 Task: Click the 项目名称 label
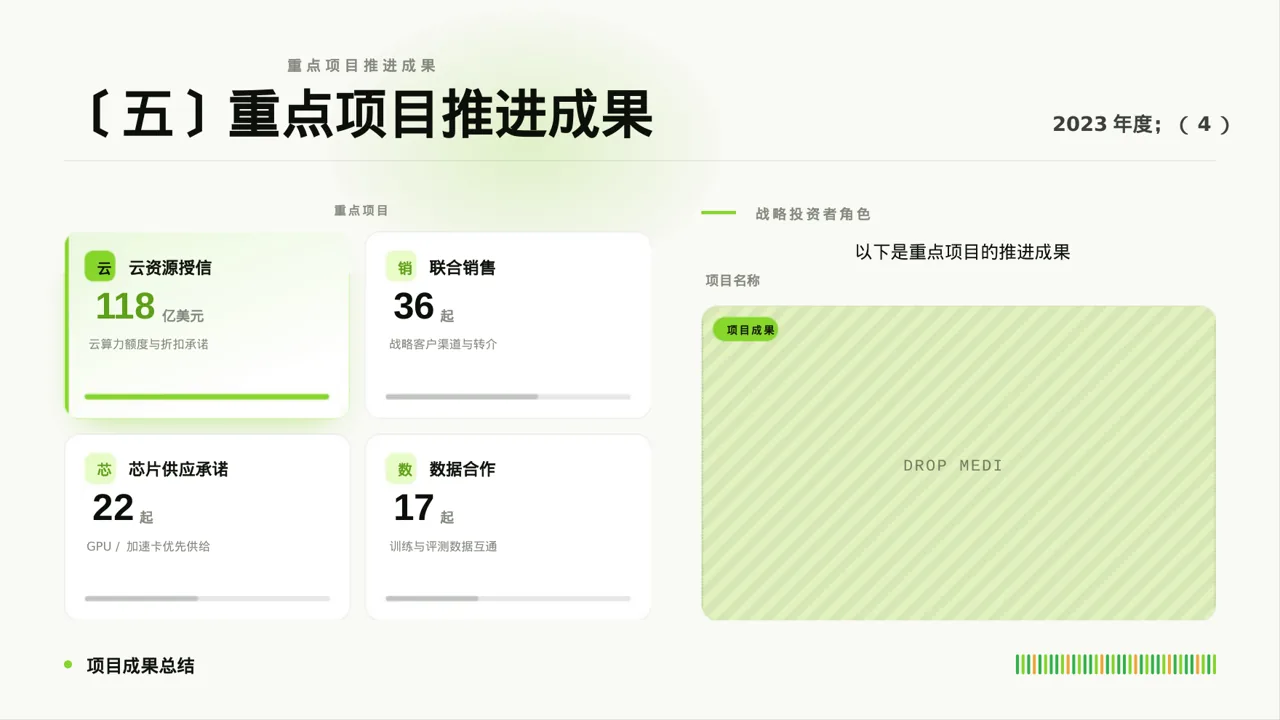click(733, 281)
